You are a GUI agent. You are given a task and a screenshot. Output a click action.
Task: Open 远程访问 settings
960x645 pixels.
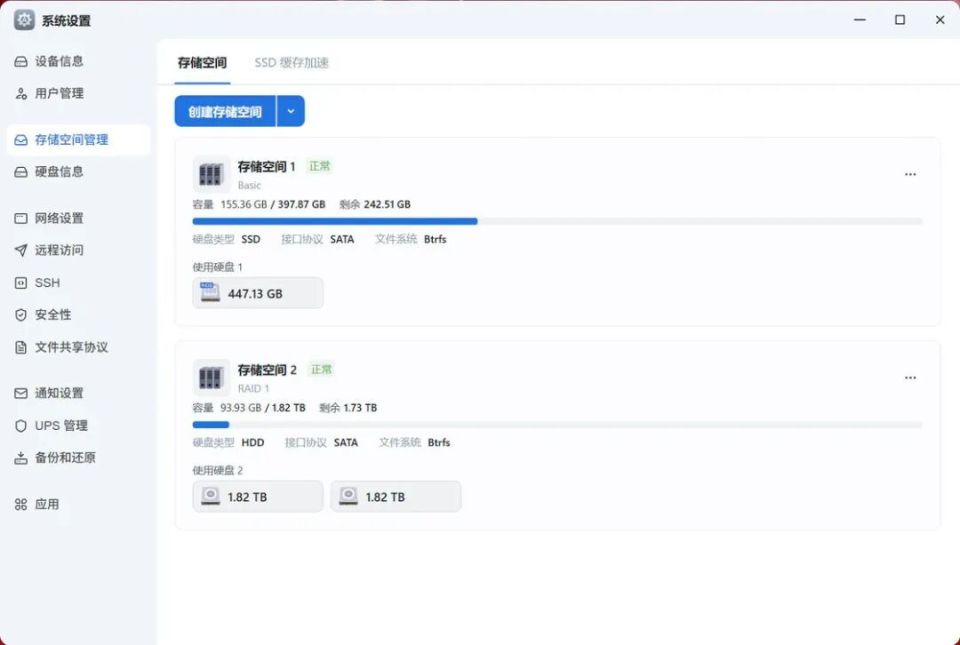point(20,250)
